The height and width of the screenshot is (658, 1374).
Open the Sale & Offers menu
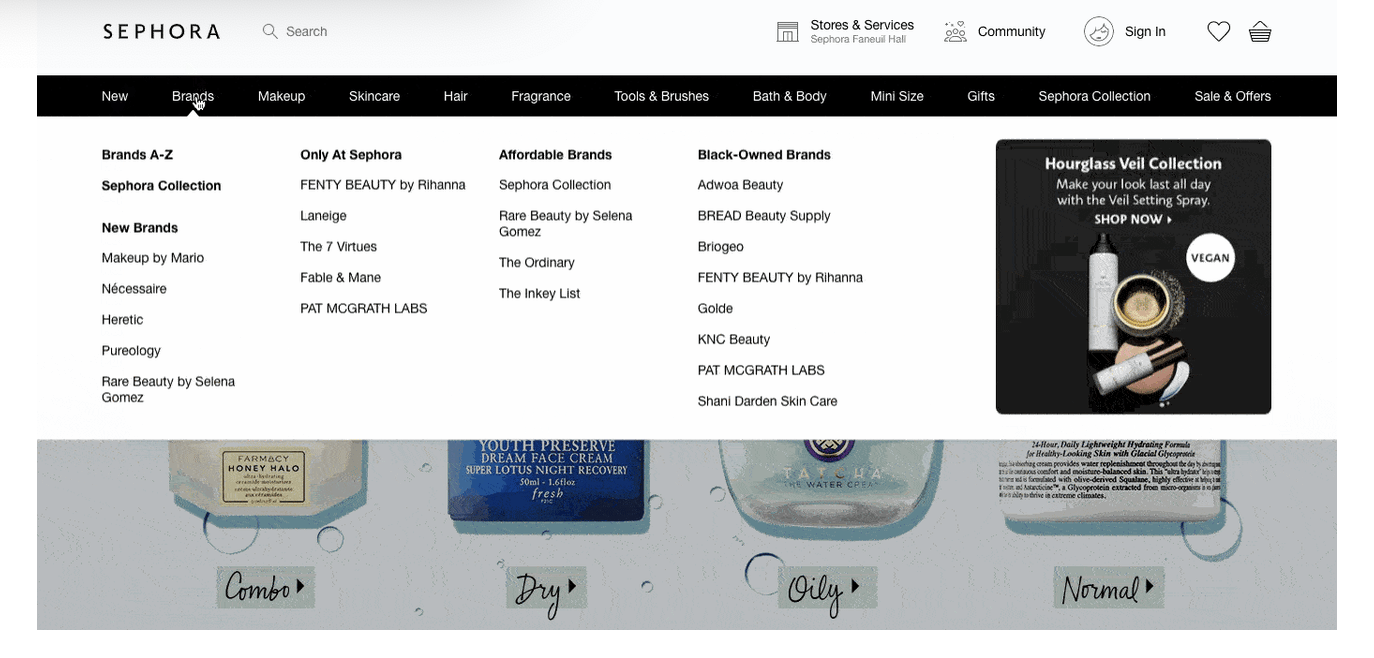[1232, 96]
